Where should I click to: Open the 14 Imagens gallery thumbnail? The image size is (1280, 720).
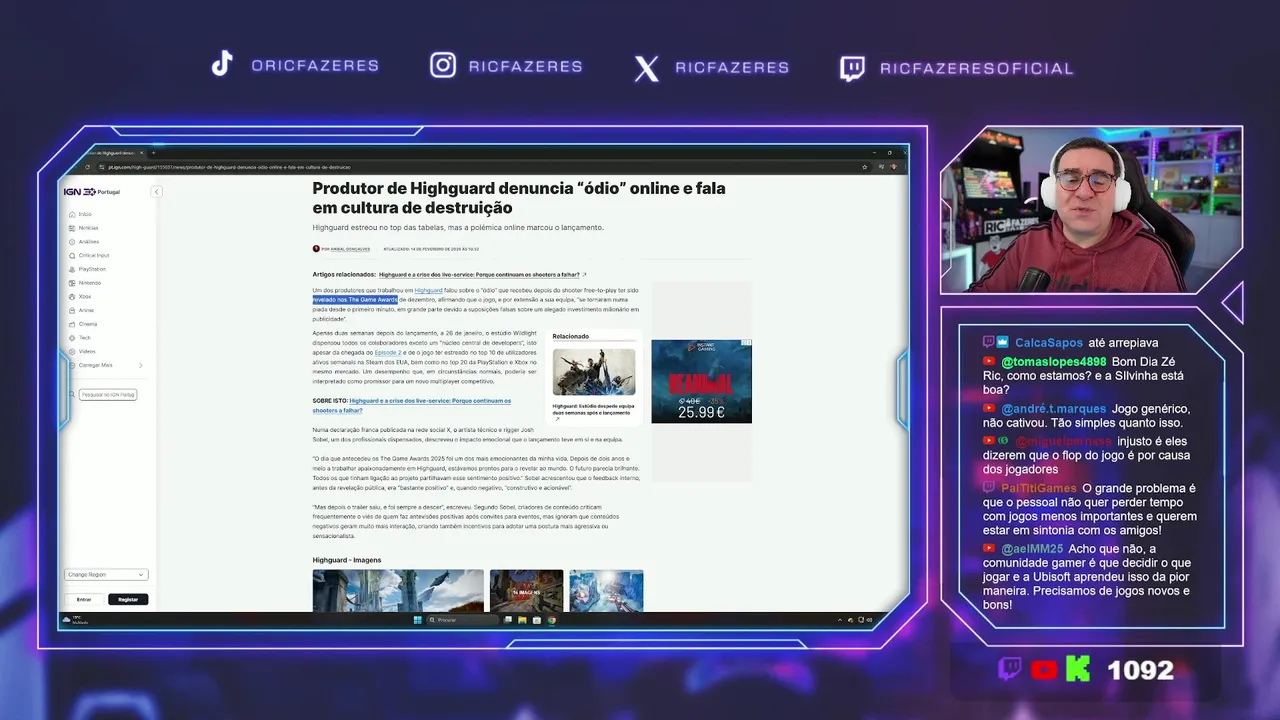coord(526,590)
